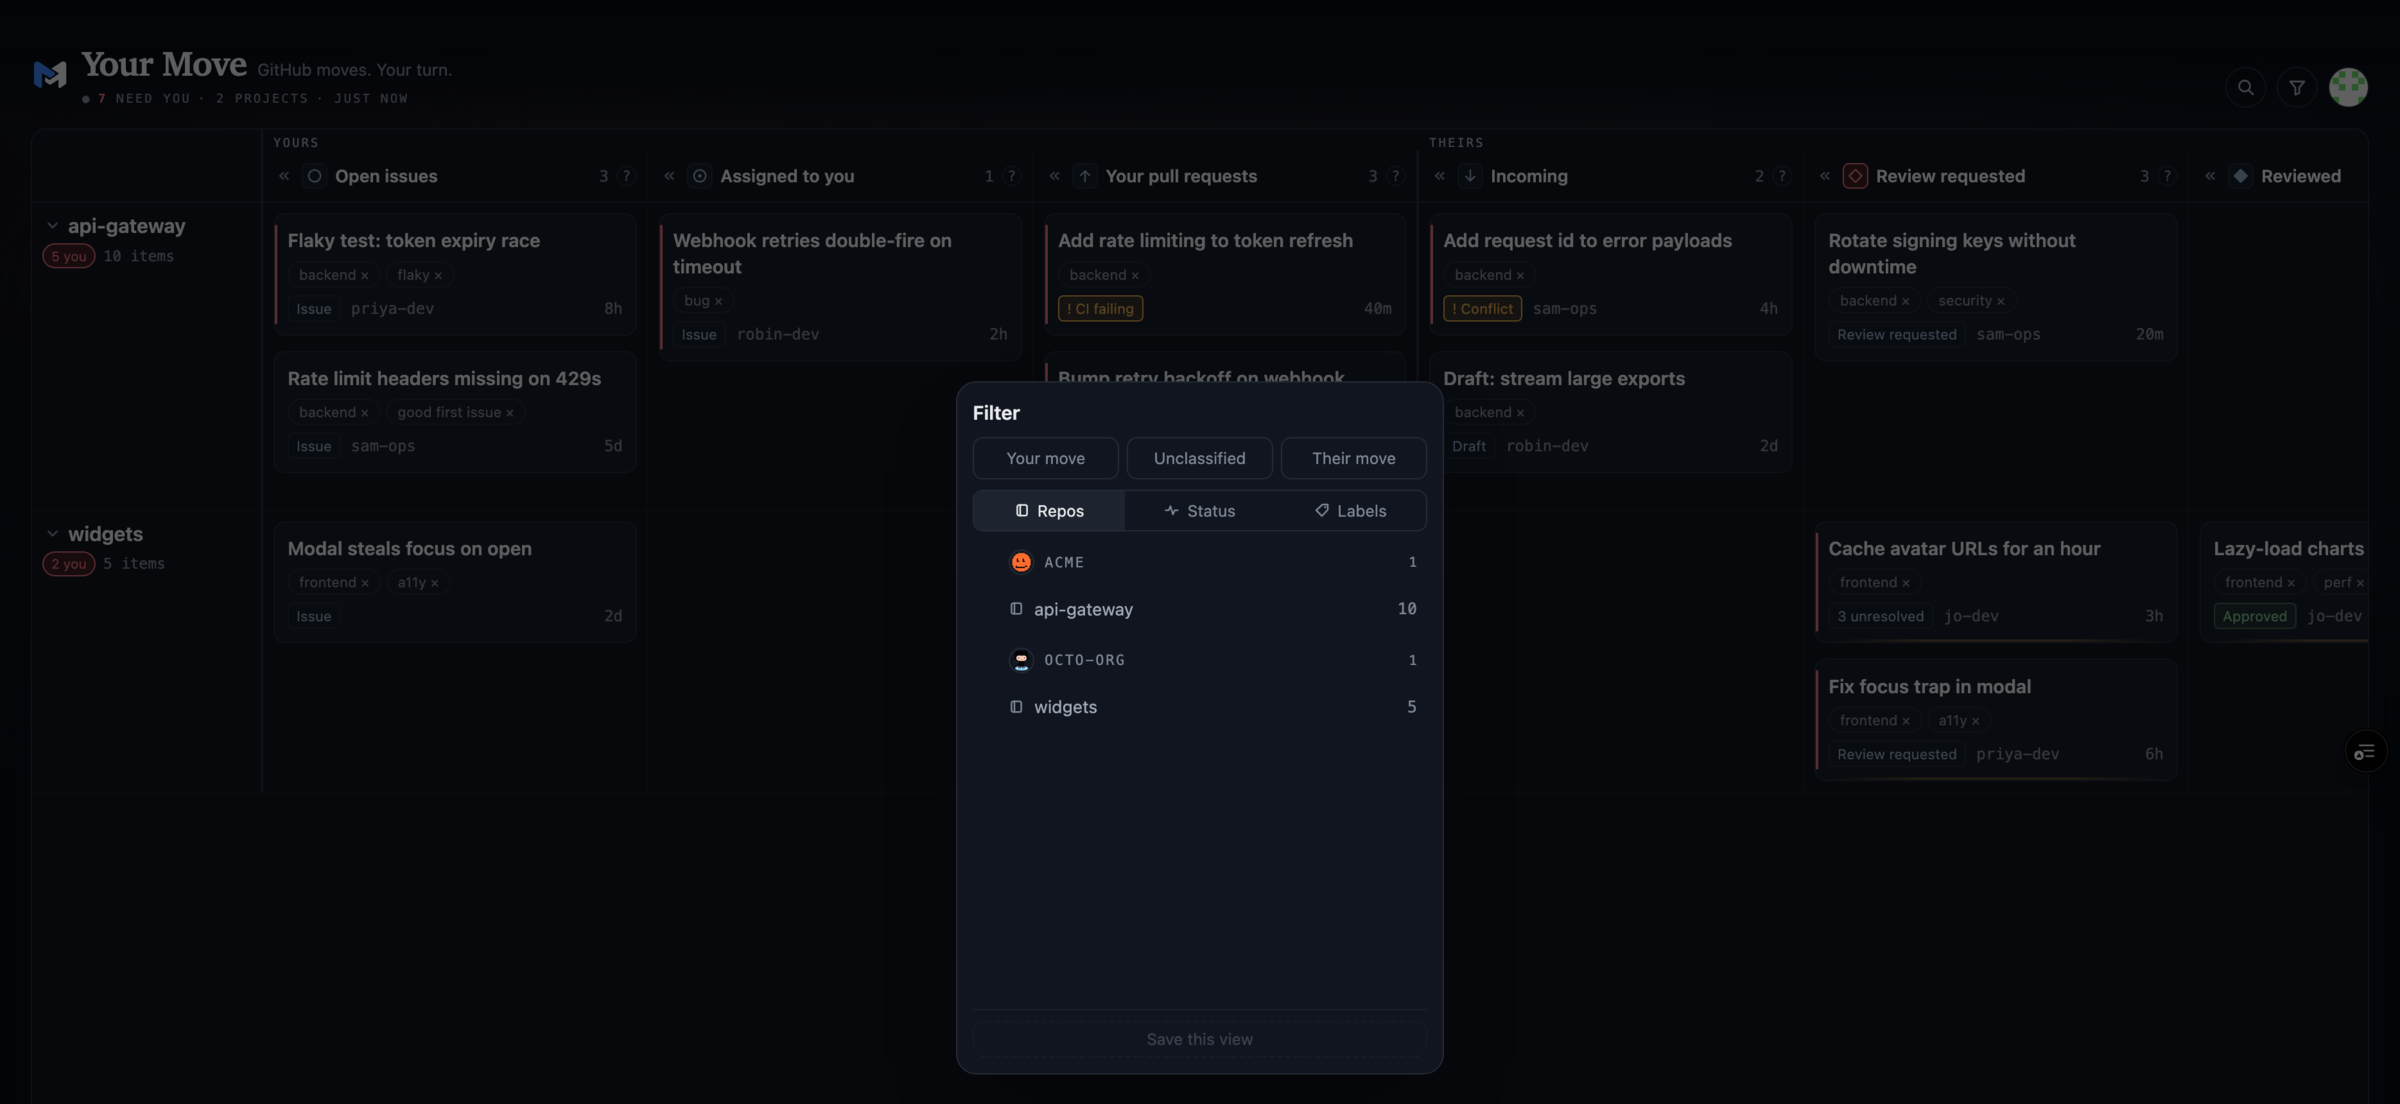This screenshot has height=1104, width=2400.
Task: Click the Open issues column circle icon
Action: pos(314,176)
